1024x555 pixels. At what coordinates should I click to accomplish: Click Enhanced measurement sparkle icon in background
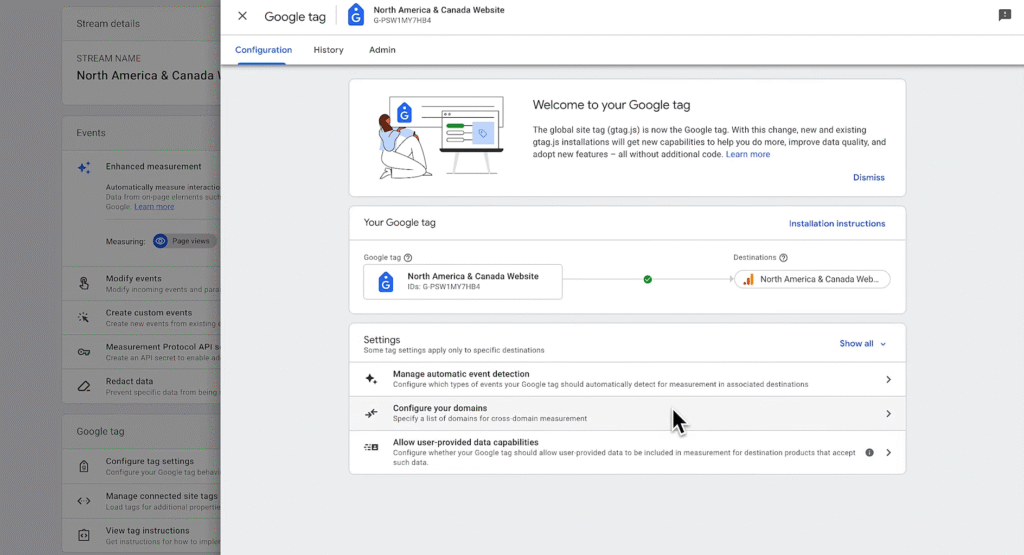[84, 168]
